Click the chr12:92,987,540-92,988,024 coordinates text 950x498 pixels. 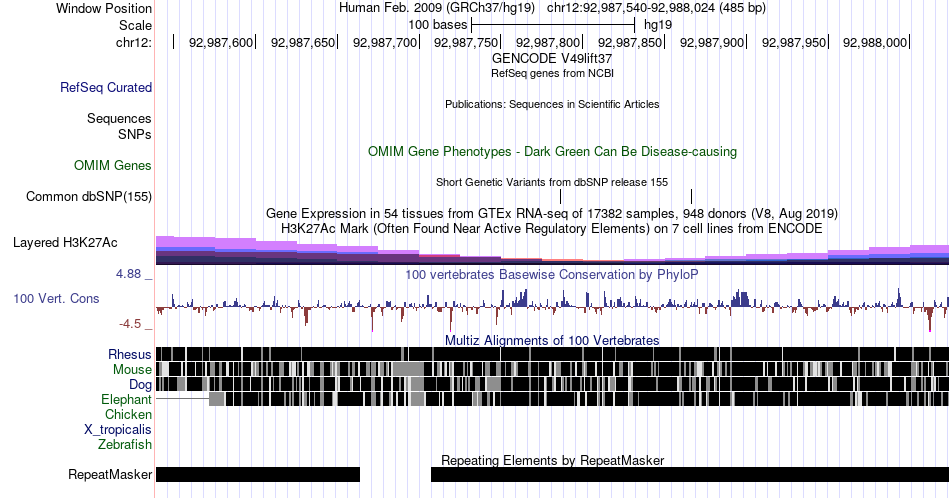pos(656,8)
